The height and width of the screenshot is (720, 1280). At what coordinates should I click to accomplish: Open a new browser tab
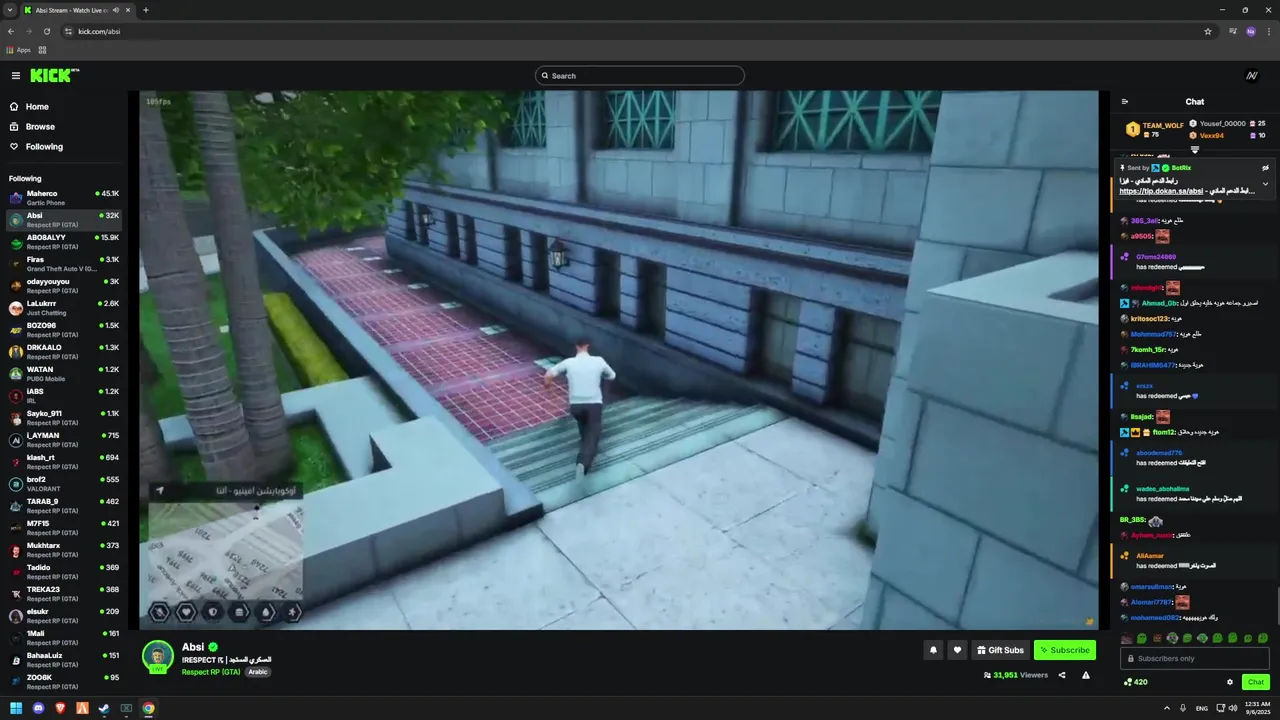146,10
